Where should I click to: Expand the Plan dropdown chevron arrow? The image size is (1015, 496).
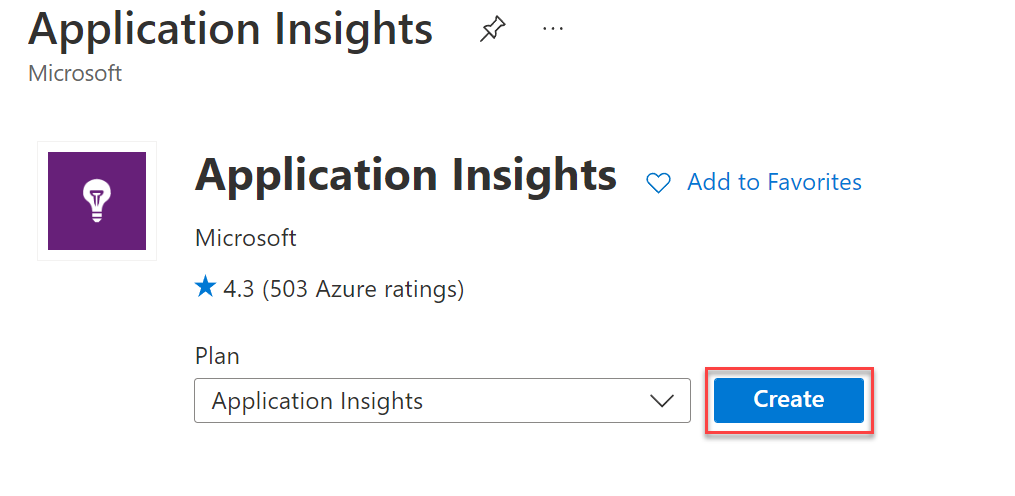661,401
